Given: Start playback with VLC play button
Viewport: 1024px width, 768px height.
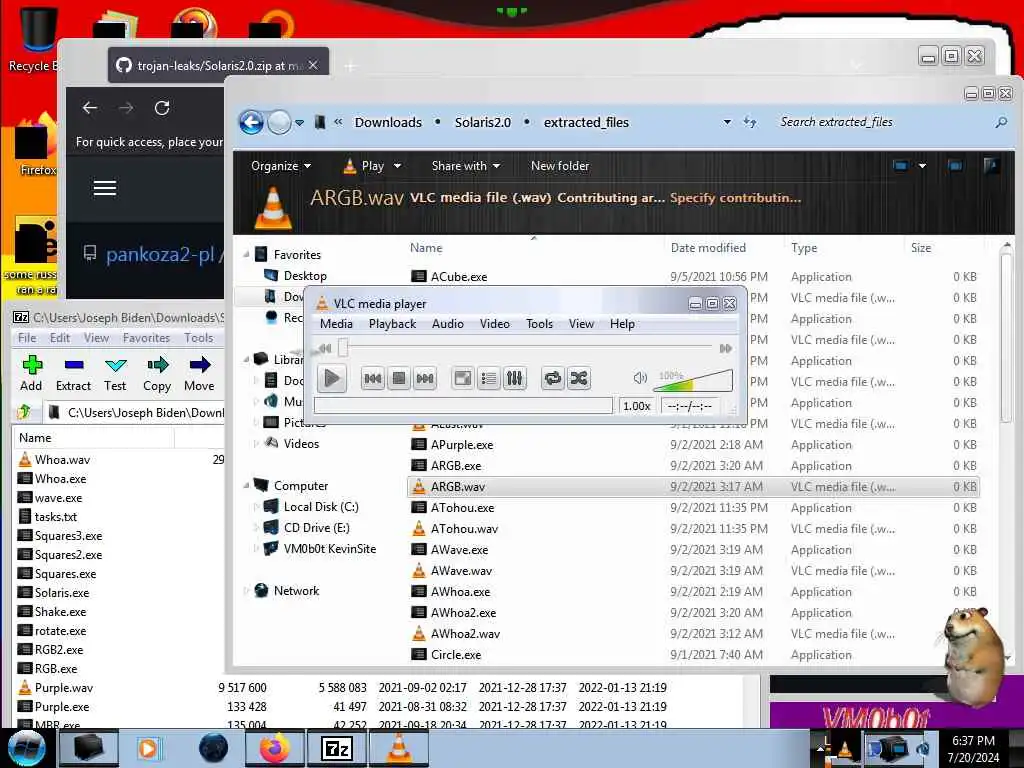Looking at the screenshot, I should pyautogui.click(x=332, y=378).
